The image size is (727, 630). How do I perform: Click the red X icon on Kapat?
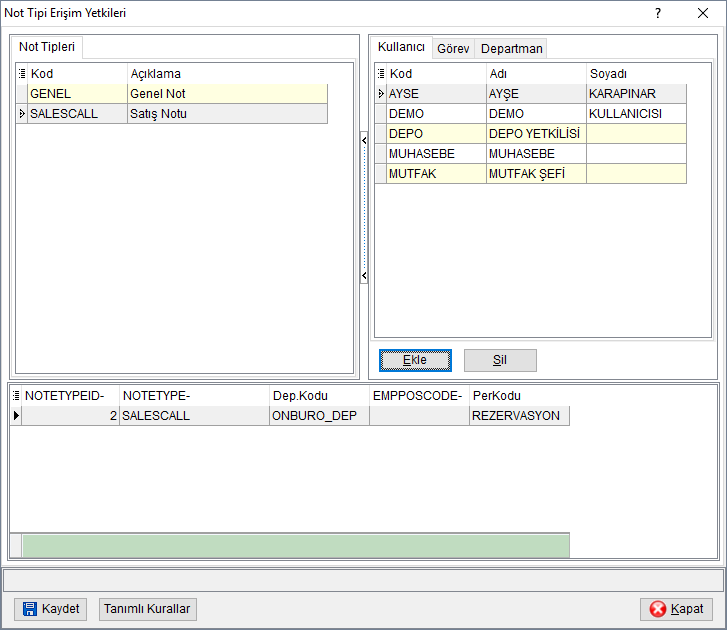point(657,609)
